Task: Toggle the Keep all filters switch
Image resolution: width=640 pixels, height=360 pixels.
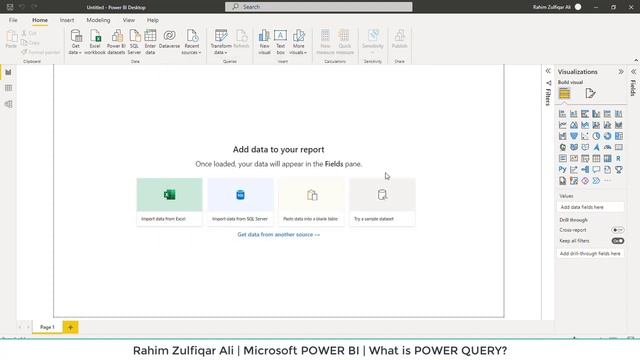Action: 618,241
